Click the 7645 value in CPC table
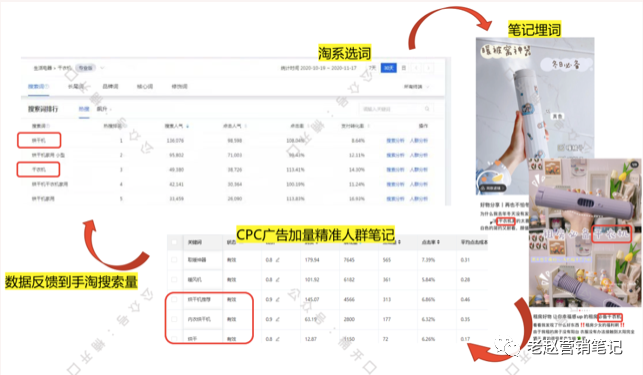This screenshot has height=375, width=643. pyautogui.click(x=349, y=260)
